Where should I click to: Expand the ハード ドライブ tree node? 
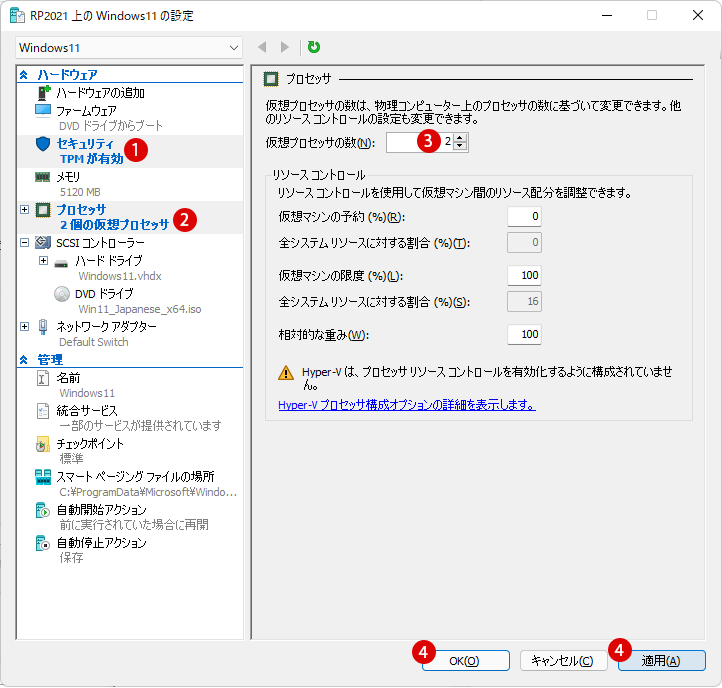(x=43, y=261)
